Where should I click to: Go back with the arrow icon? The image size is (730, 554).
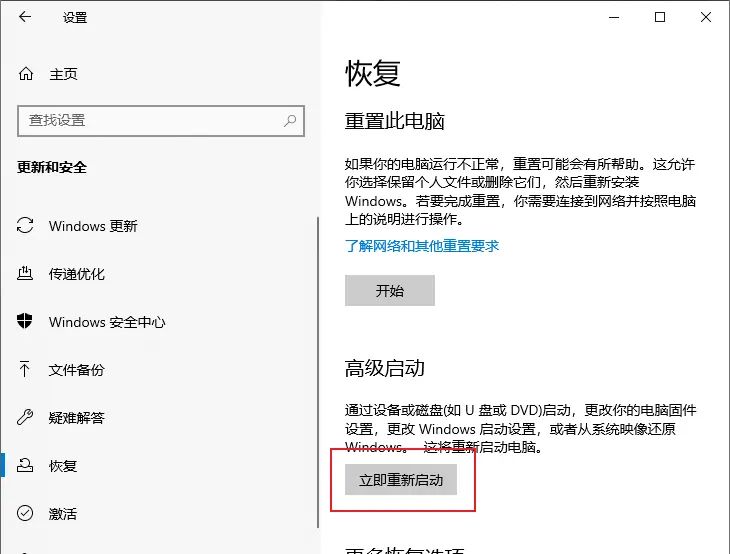[x=25, y=17]
